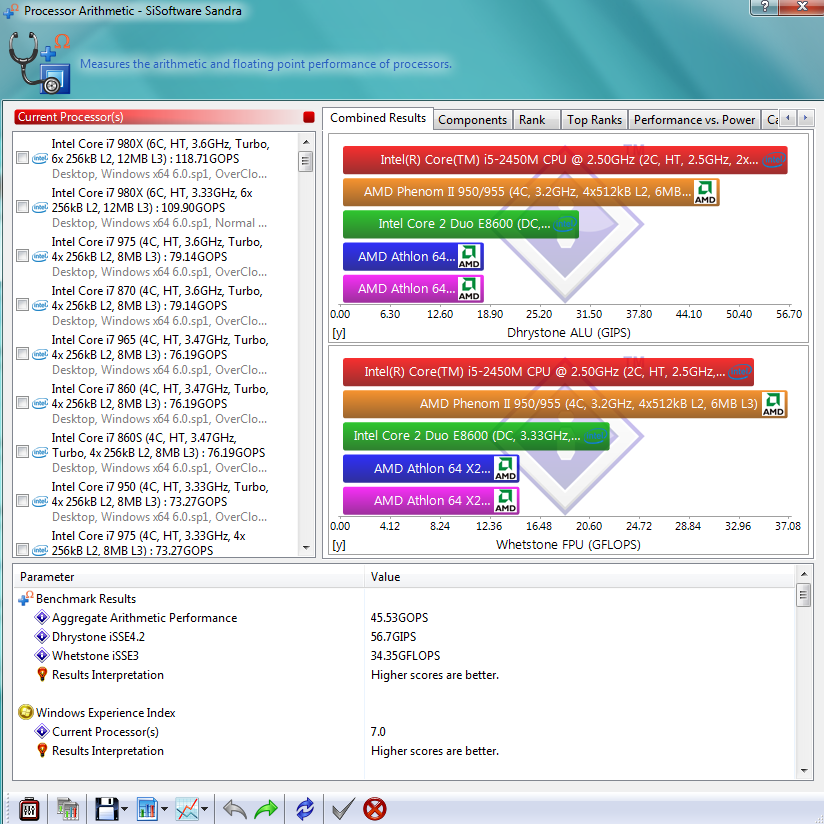Click the tab strip scroll-left arrow

click(x=787, y=118)
